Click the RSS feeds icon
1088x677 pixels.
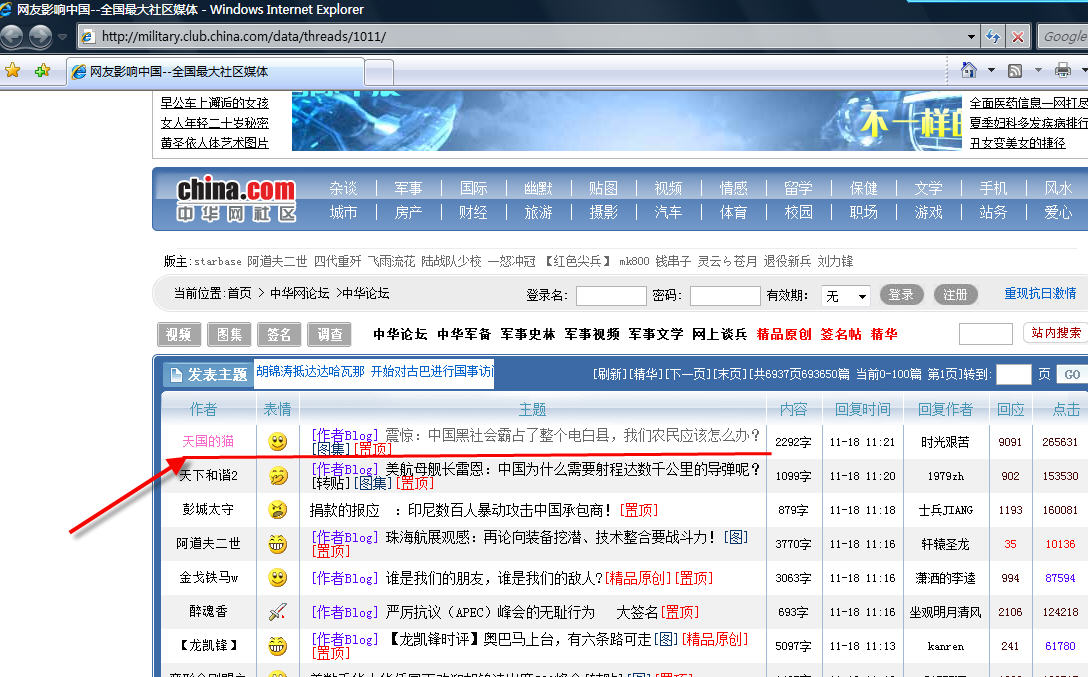1015,70
